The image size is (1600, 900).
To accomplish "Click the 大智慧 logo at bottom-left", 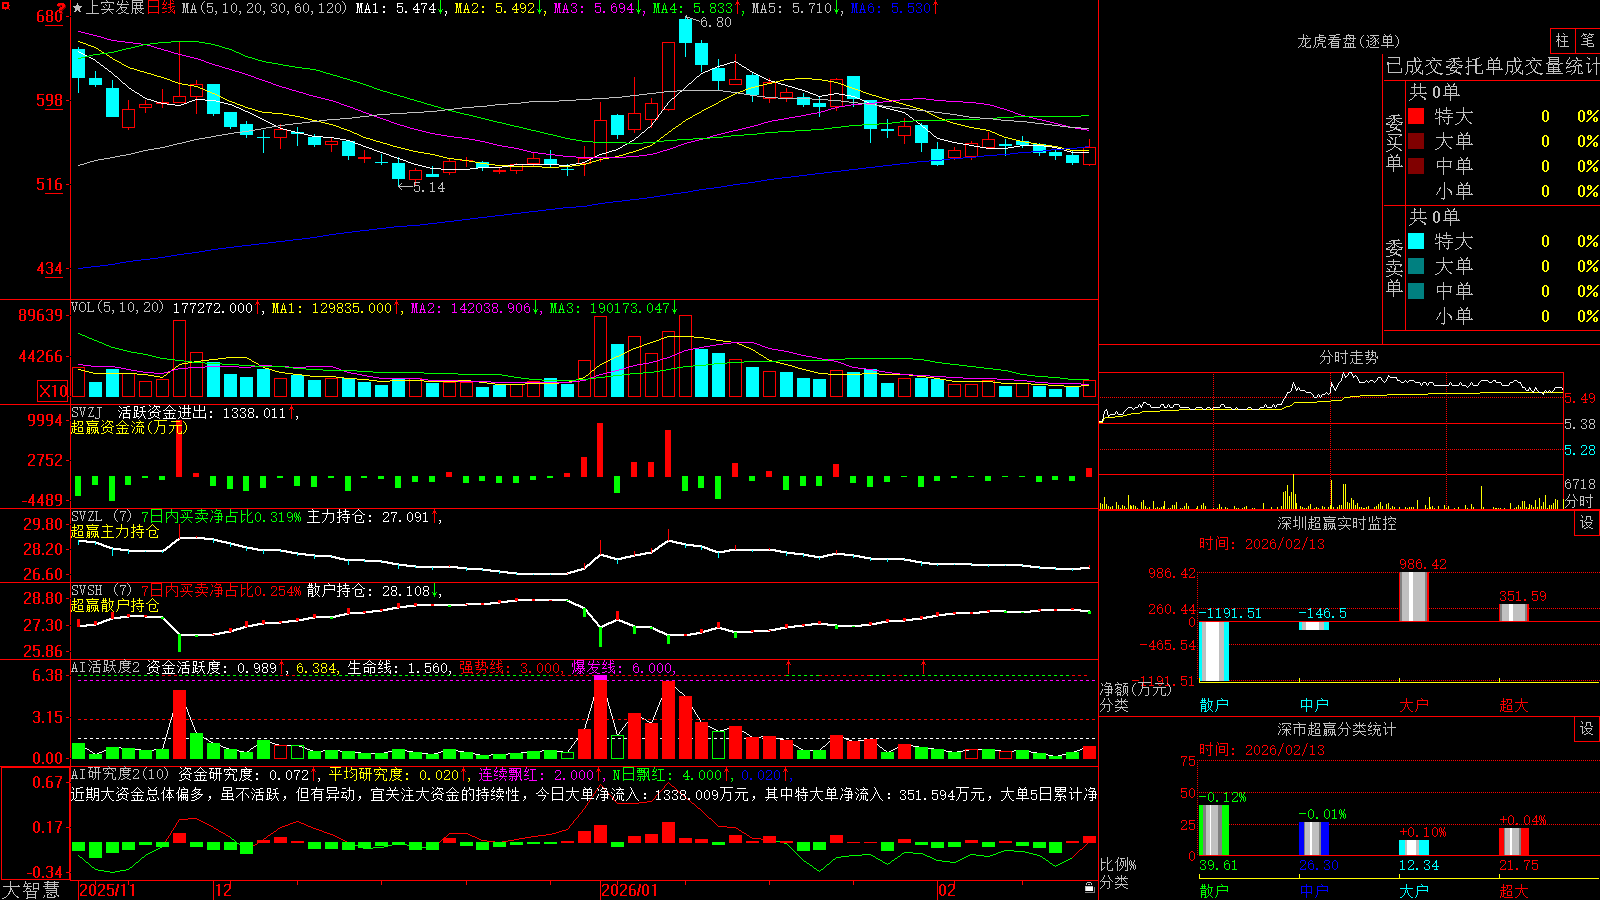I will pos(31,890).
